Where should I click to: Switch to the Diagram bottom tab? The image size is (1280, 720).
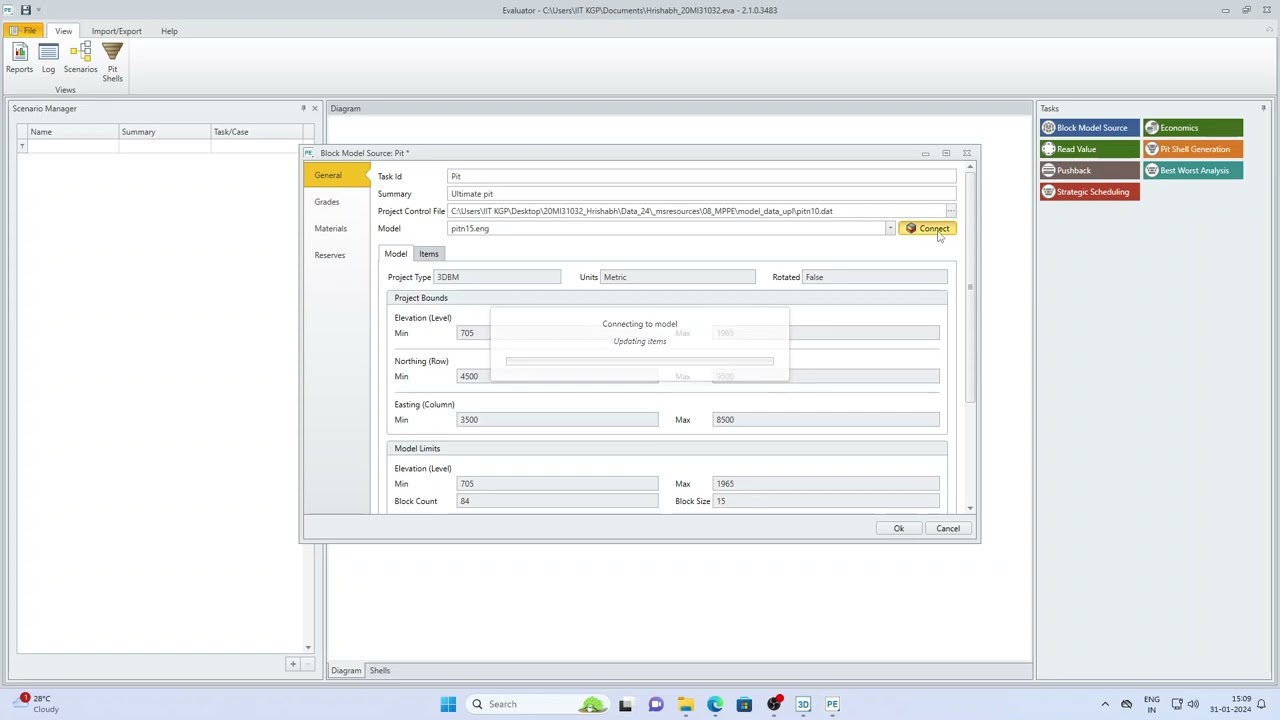click(346, 671)
